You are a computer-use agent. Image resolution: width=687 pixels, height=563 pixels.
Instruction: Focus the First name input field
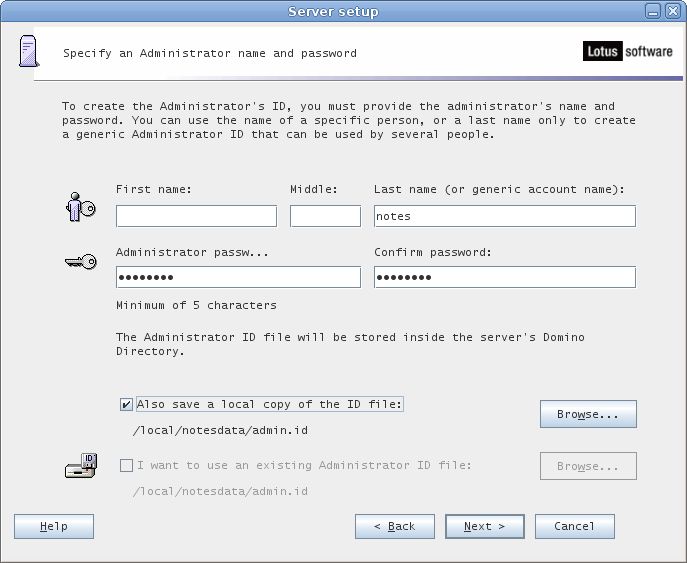click(196, 216)
